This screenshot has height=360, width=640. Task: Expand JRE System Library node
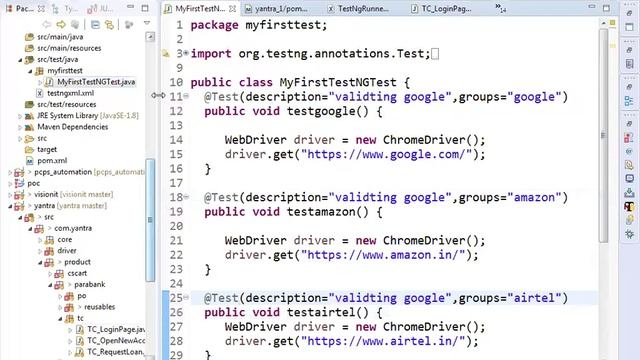pyautogui.click(x=20, y=116)
